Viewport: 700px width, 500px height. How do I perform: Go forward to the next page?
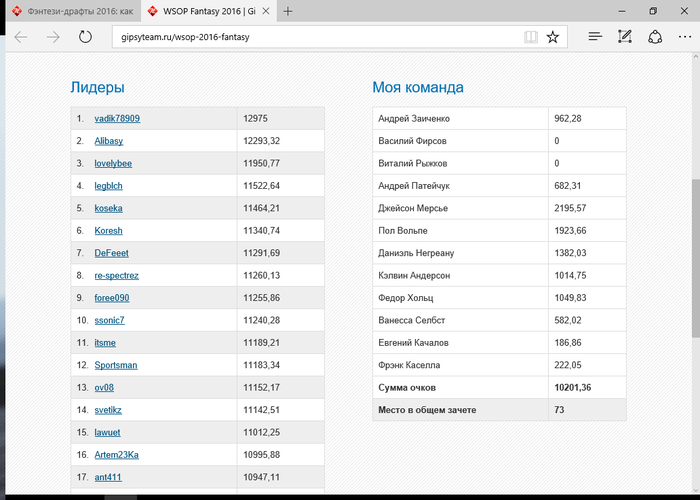53,37
